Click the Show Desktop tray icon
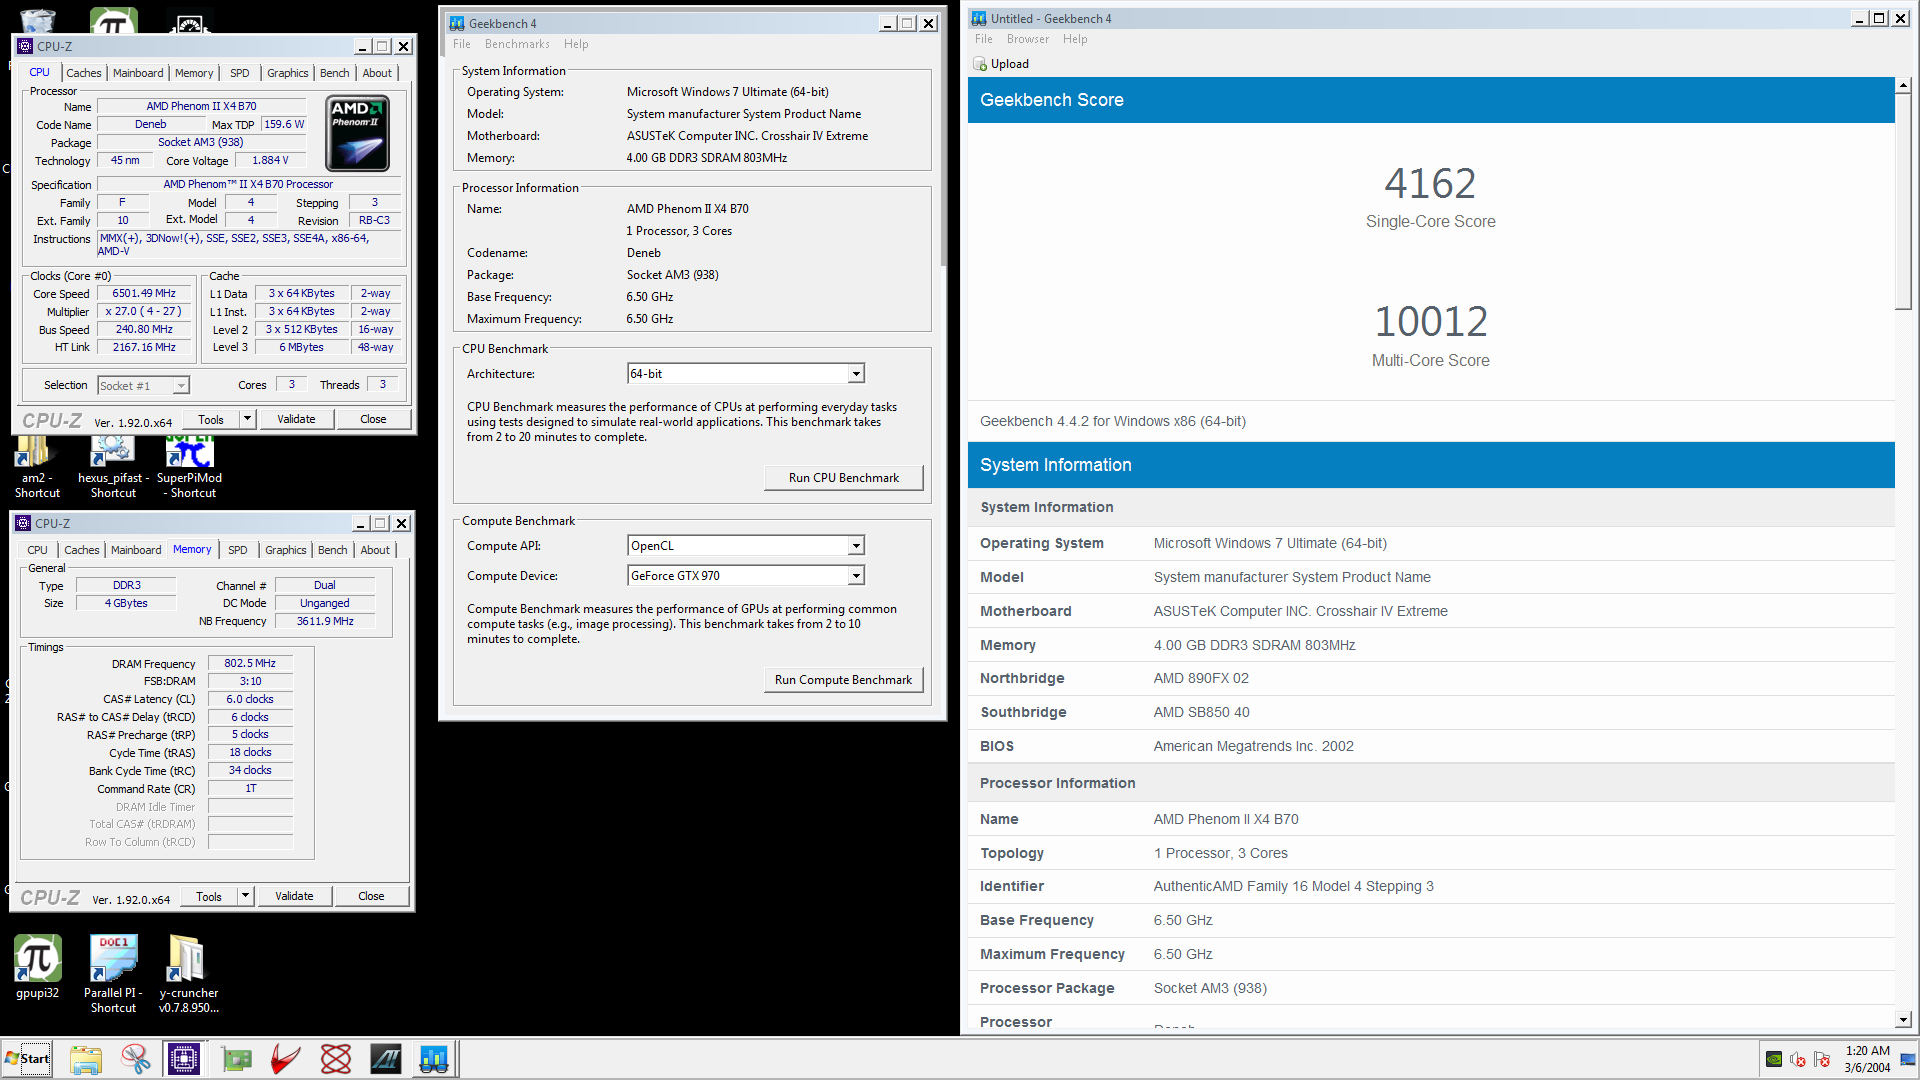 [1908, 1059]
